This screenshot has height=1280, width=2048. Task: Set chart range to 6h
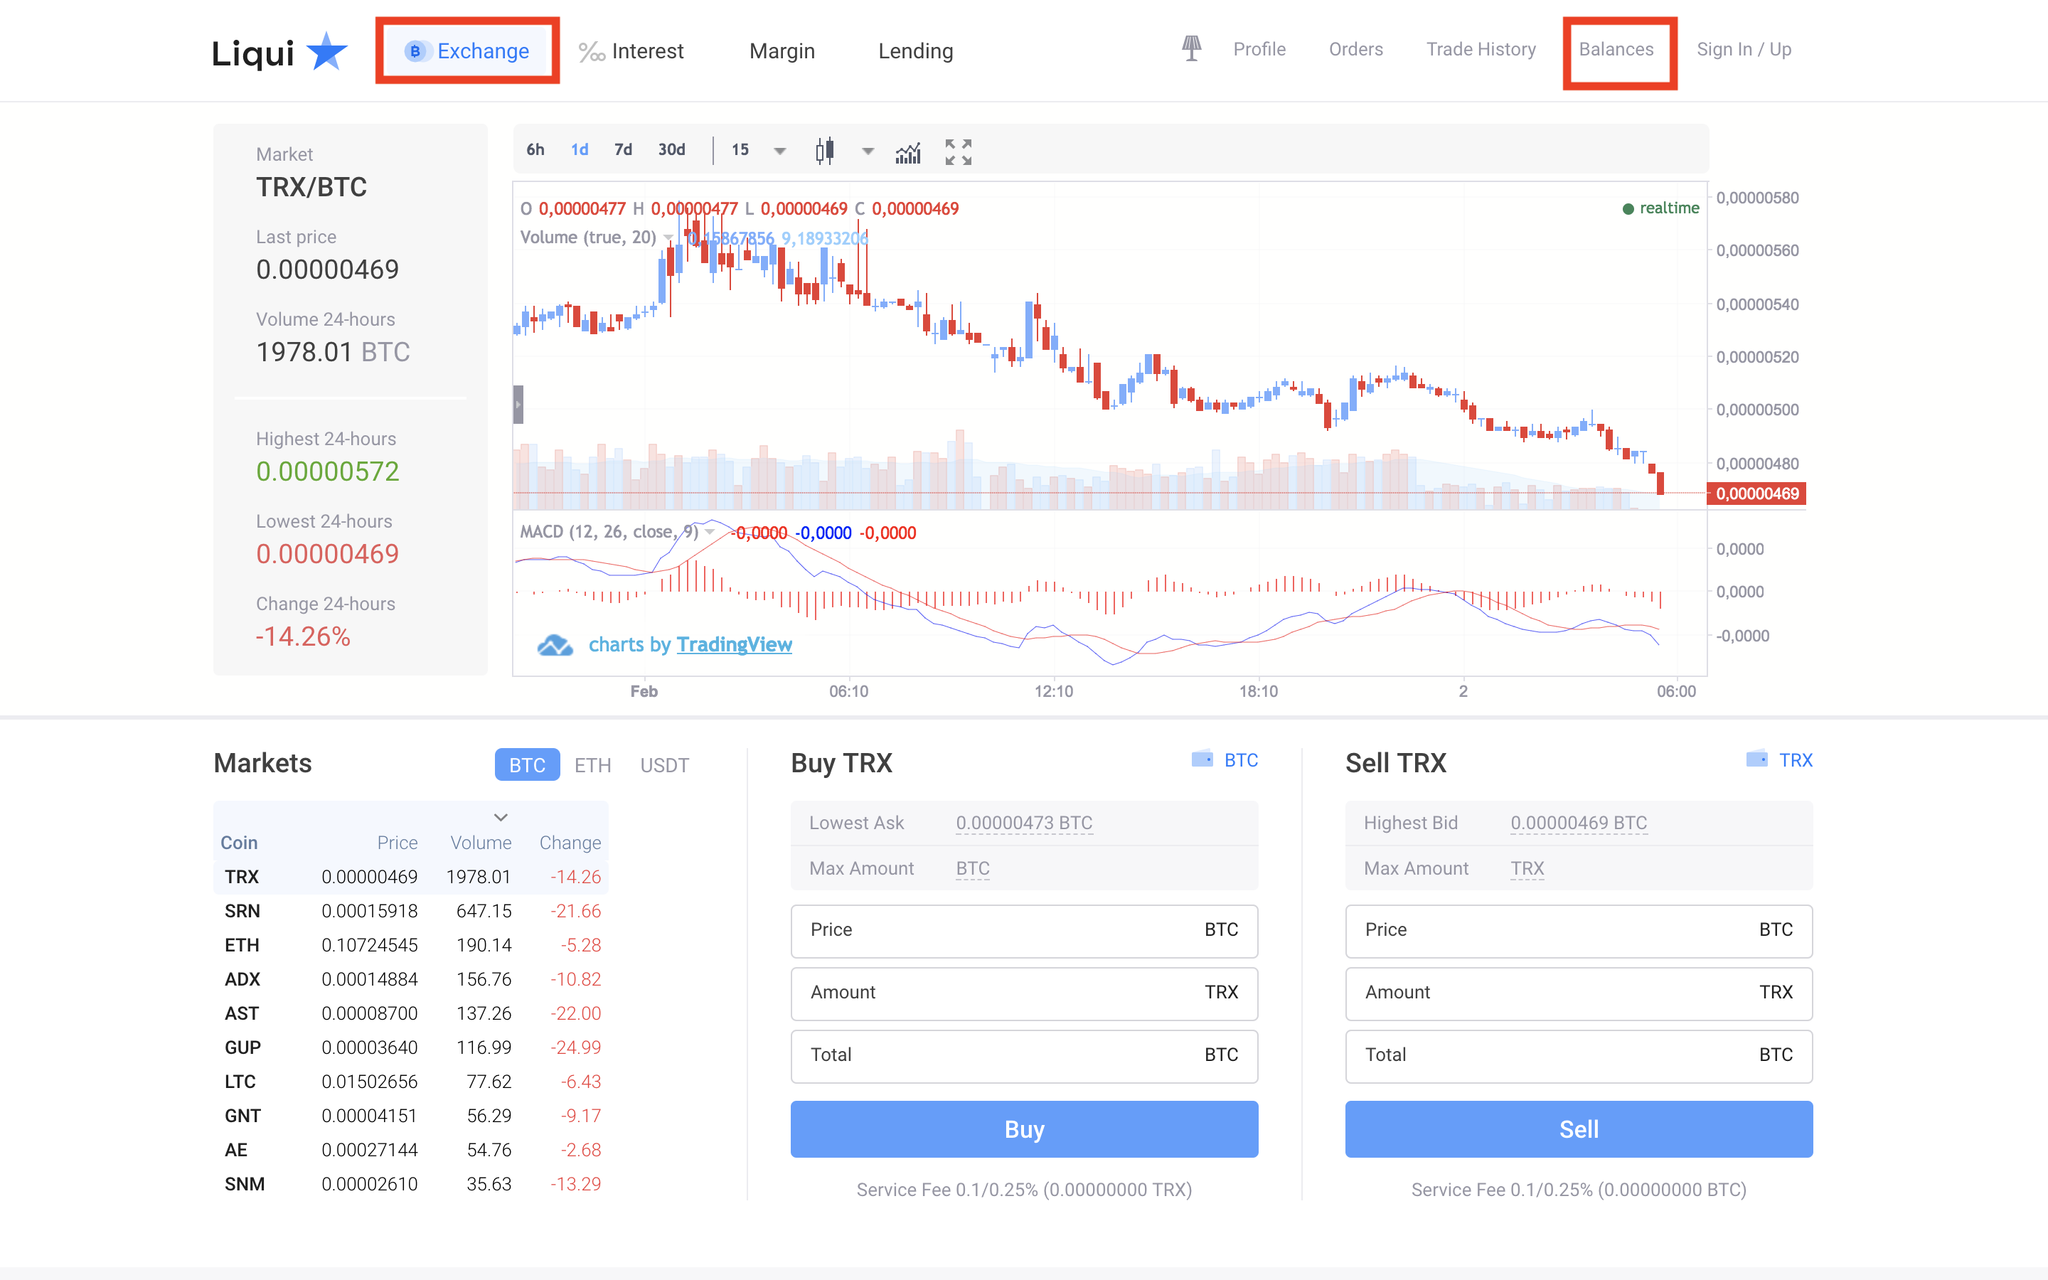click(x=535, y=150)
